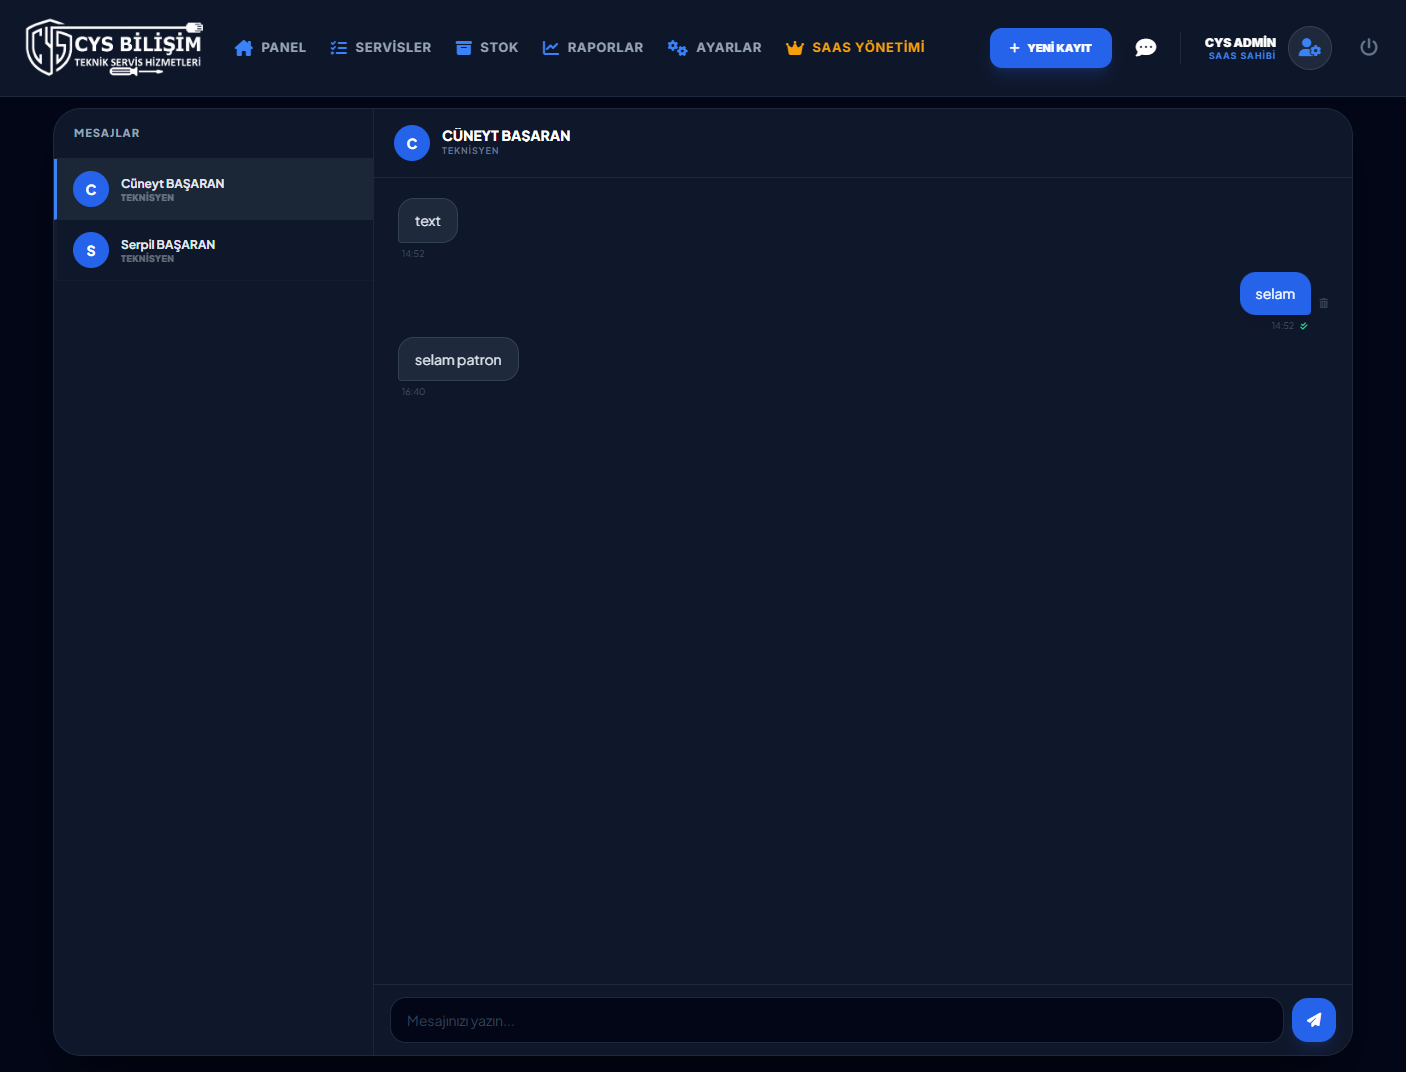Image resolution: width=1406 pixels, height=1072 pixels.
Task: Click Cüneyt's avatar in chat header
Action: tap(412, 144)
